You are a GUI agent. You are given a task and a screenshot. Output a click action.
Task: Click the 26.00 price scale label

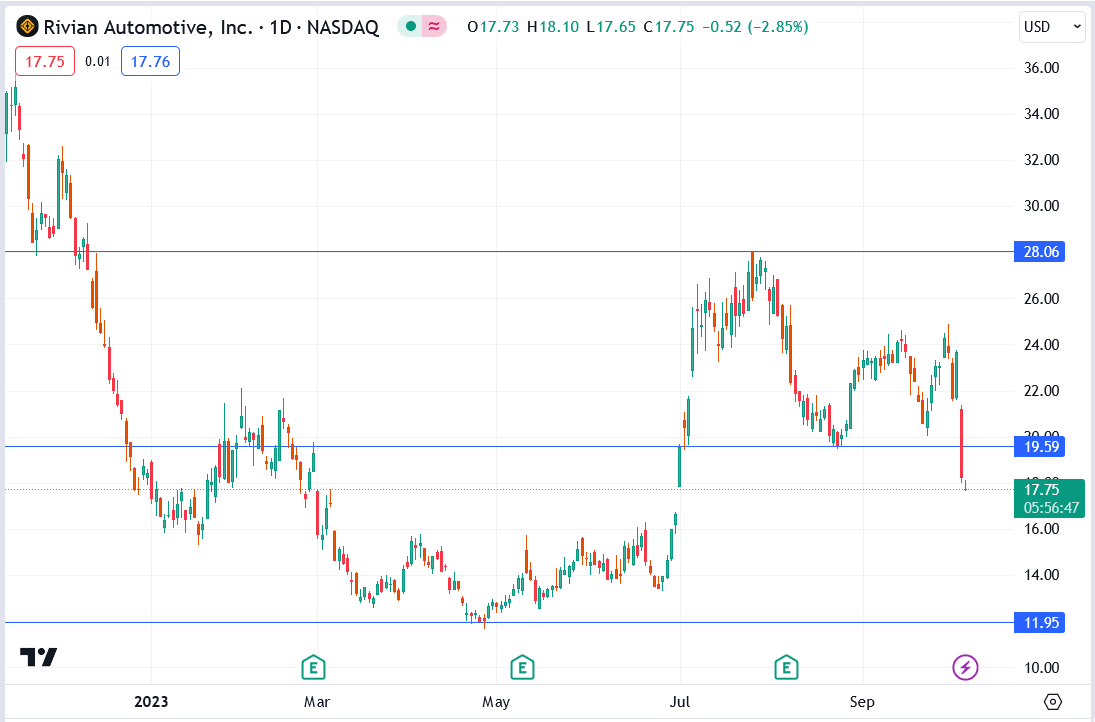point(1041,299)
